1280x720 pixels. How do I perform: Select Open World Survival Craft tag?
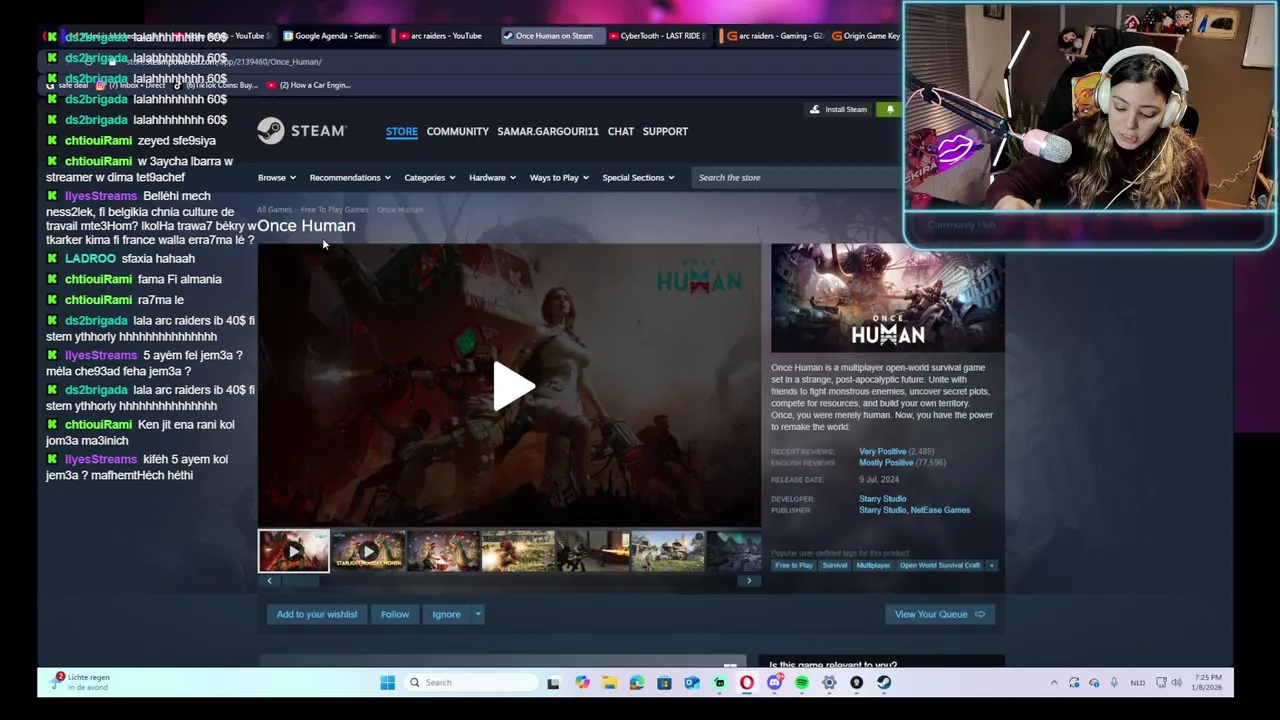(940, 565)
